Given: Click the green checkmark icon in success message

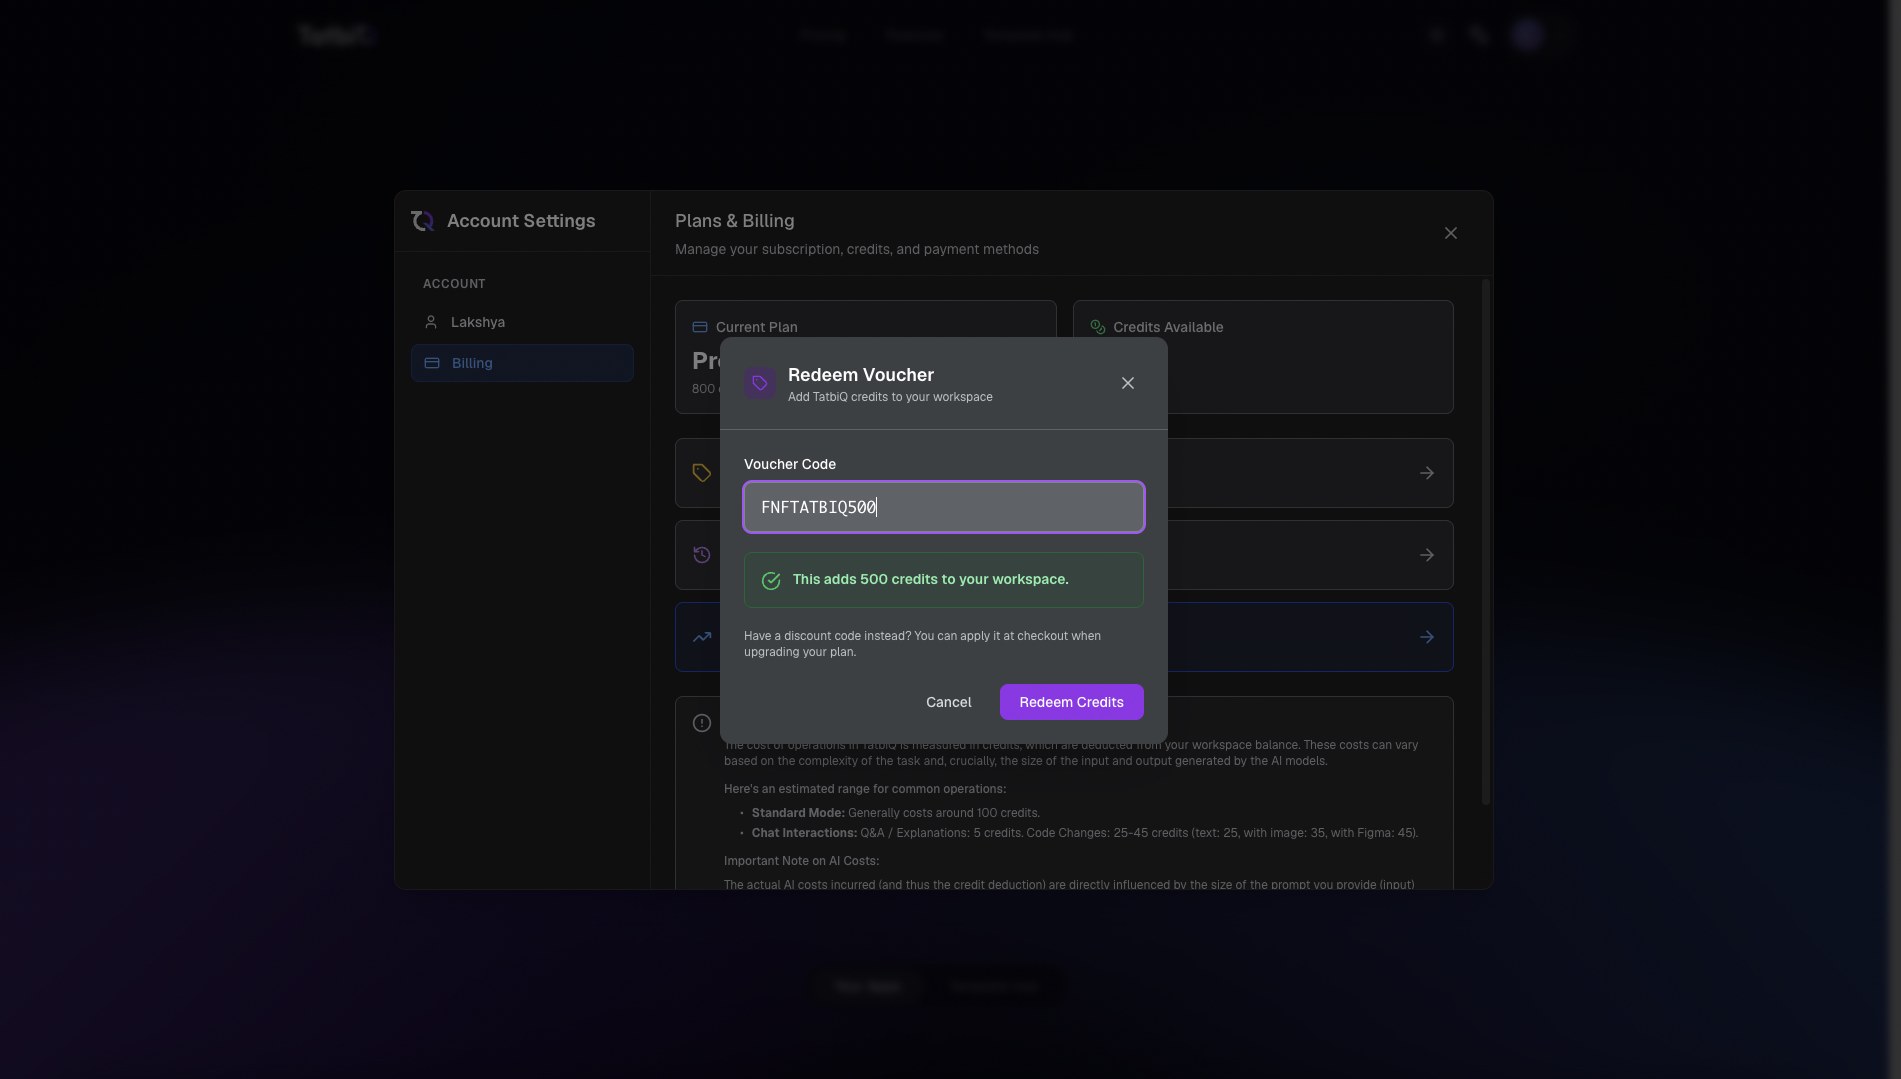Looking at the screenshot, I should pos(771,580).
